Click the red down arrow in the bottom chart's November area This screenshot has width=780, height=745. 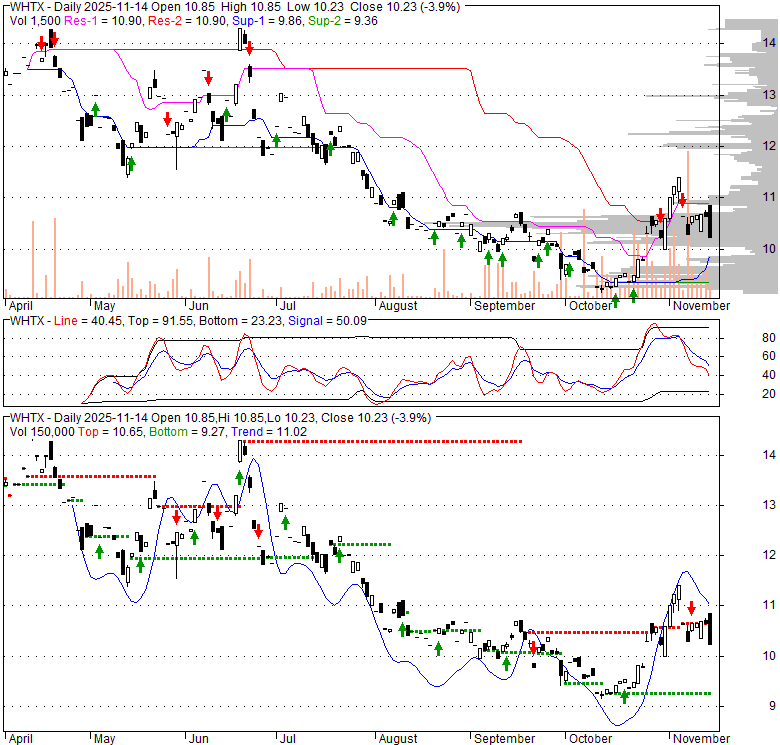[690, 607]
